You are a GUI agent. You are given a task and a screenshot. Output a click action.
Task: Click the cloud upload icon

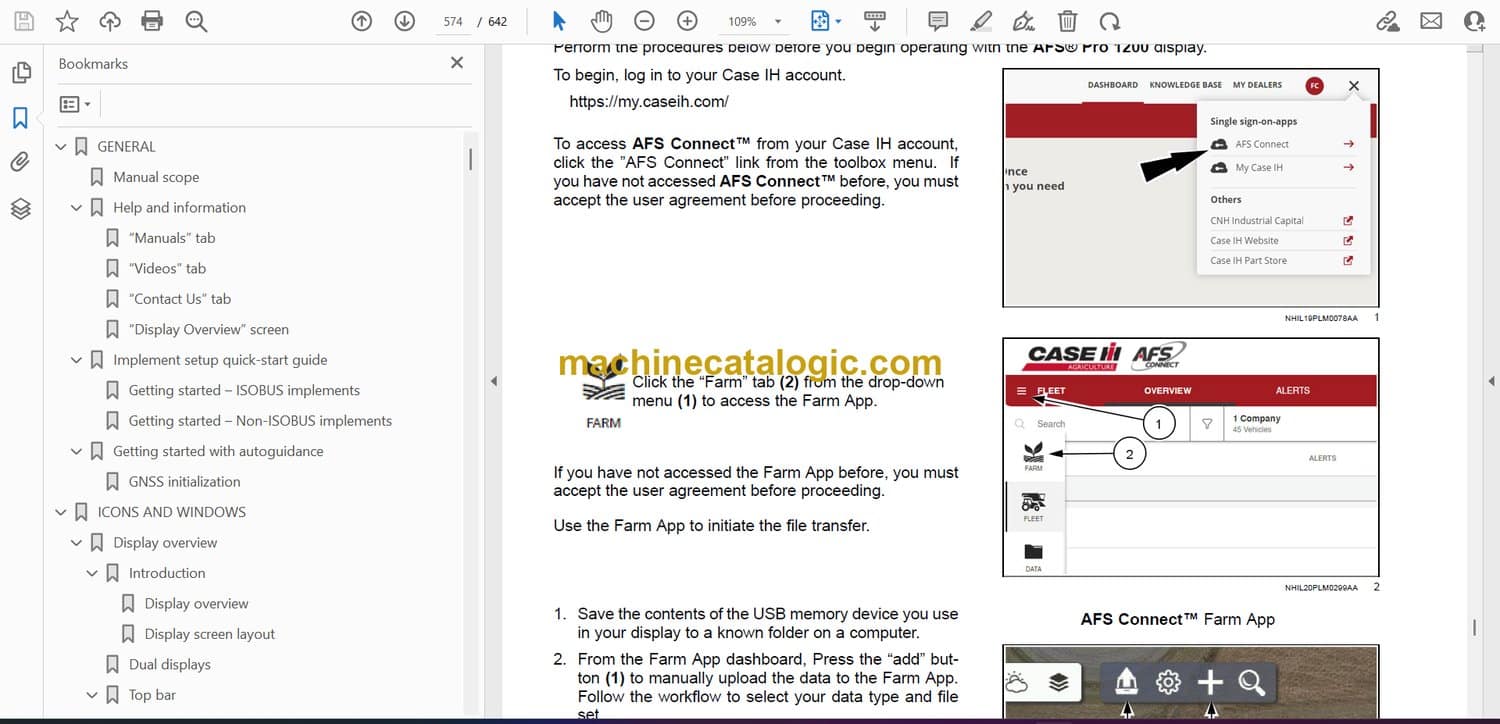110,21
